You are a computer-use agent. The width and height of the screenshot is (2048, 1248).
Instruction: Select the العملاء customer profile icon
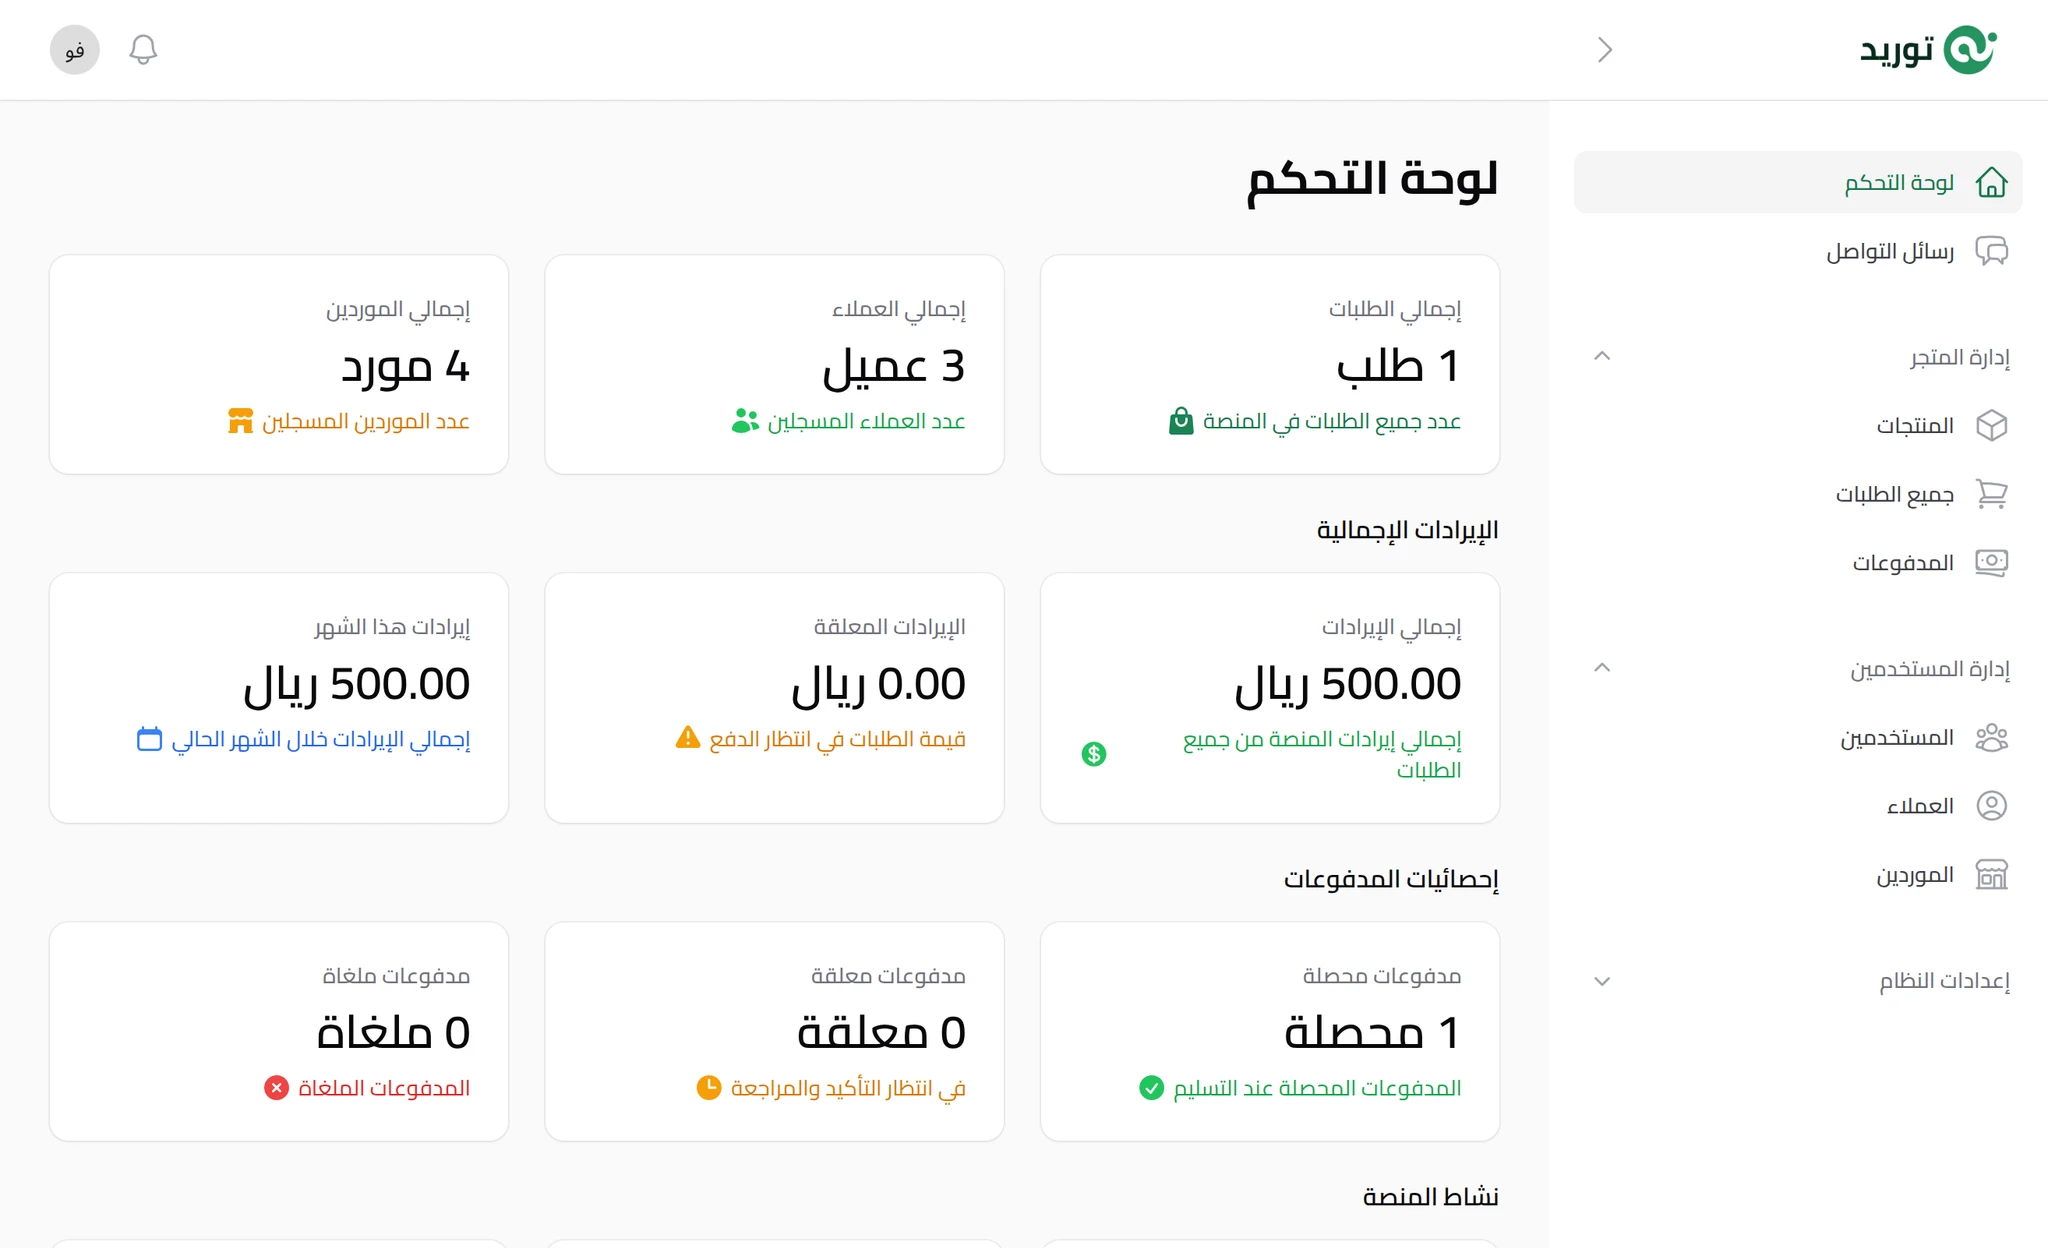(1992, 805)
